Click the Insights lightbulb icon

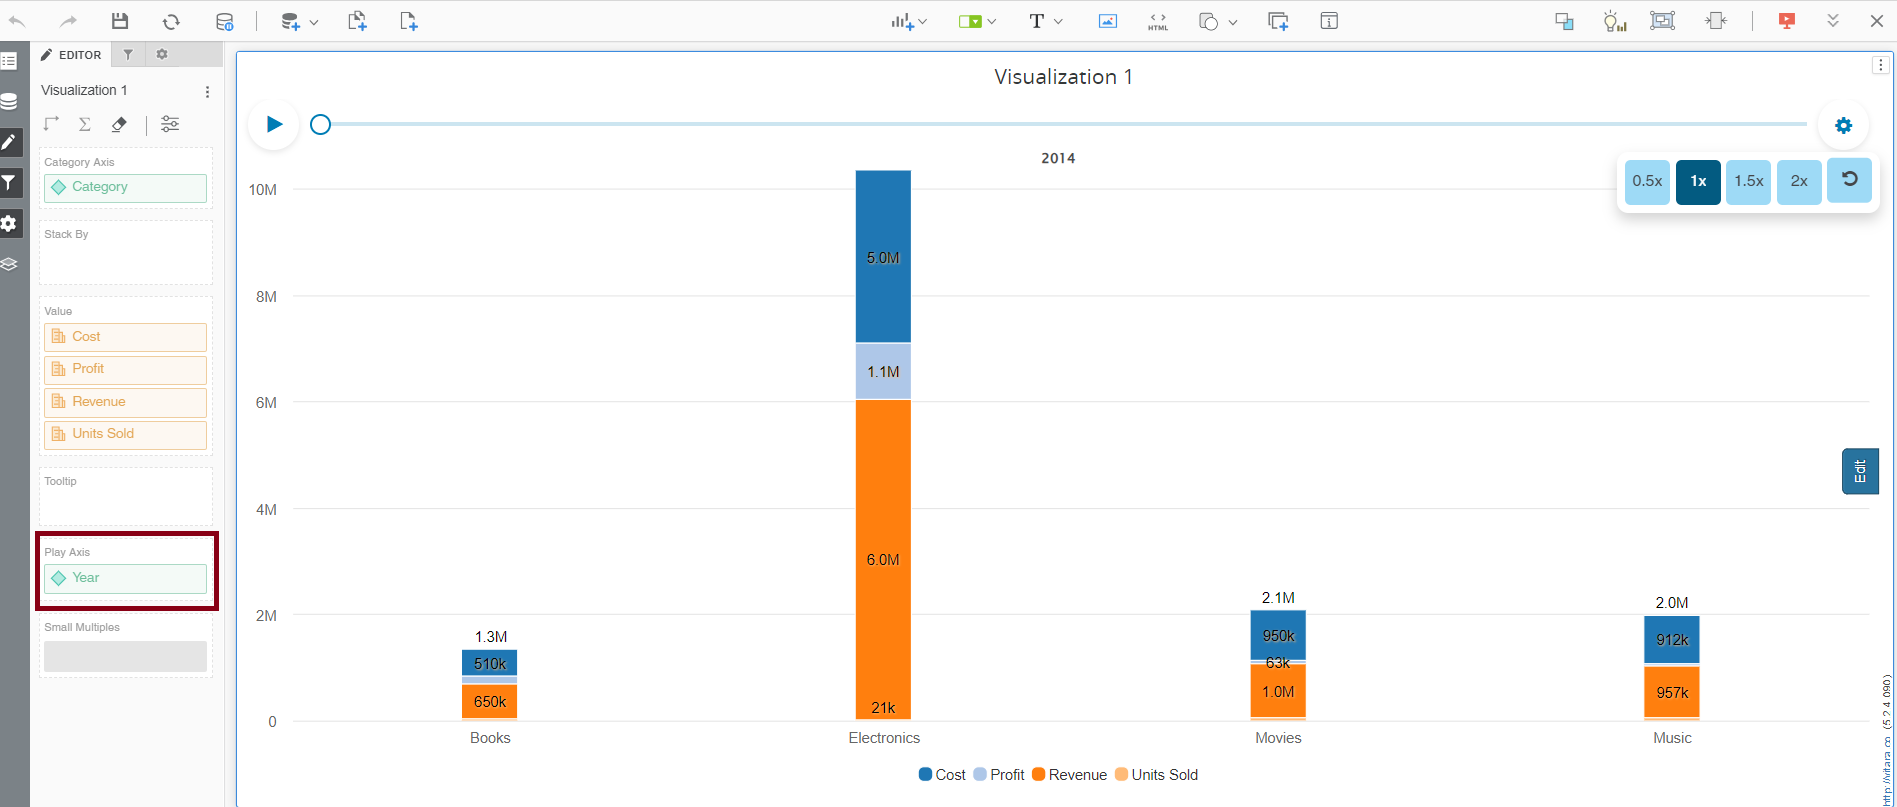(1614, 21)
